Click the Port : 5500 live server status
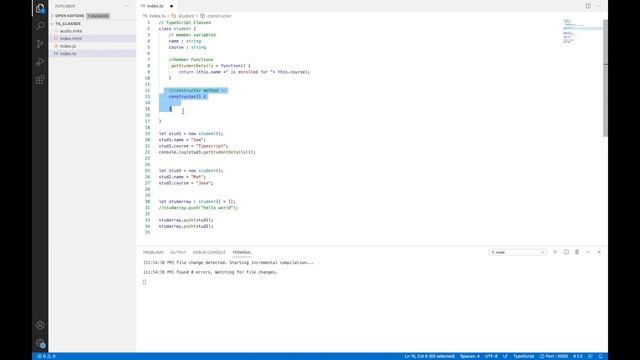Screen dimensions: 640x360 [x=554, y=356]
